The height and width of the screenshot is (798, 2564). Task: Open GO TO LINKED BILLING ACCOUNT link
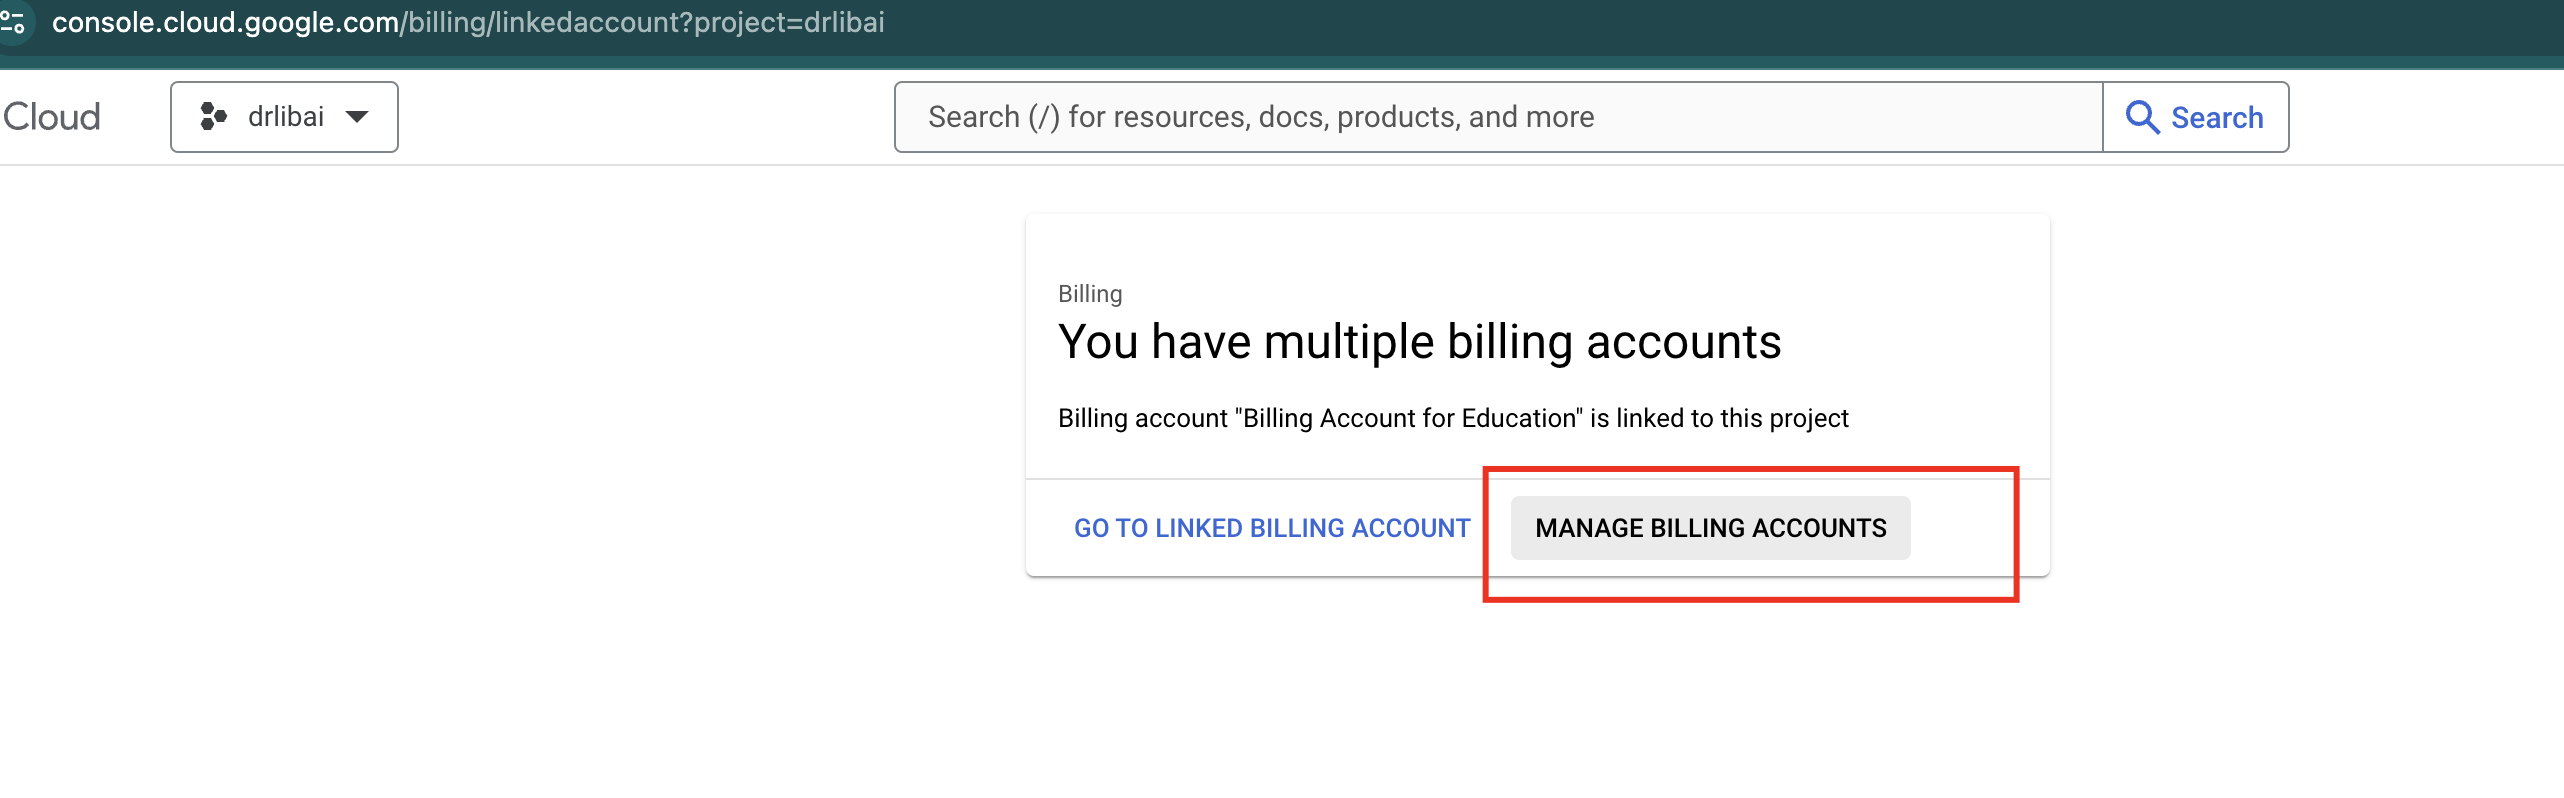click(1272, 528)
